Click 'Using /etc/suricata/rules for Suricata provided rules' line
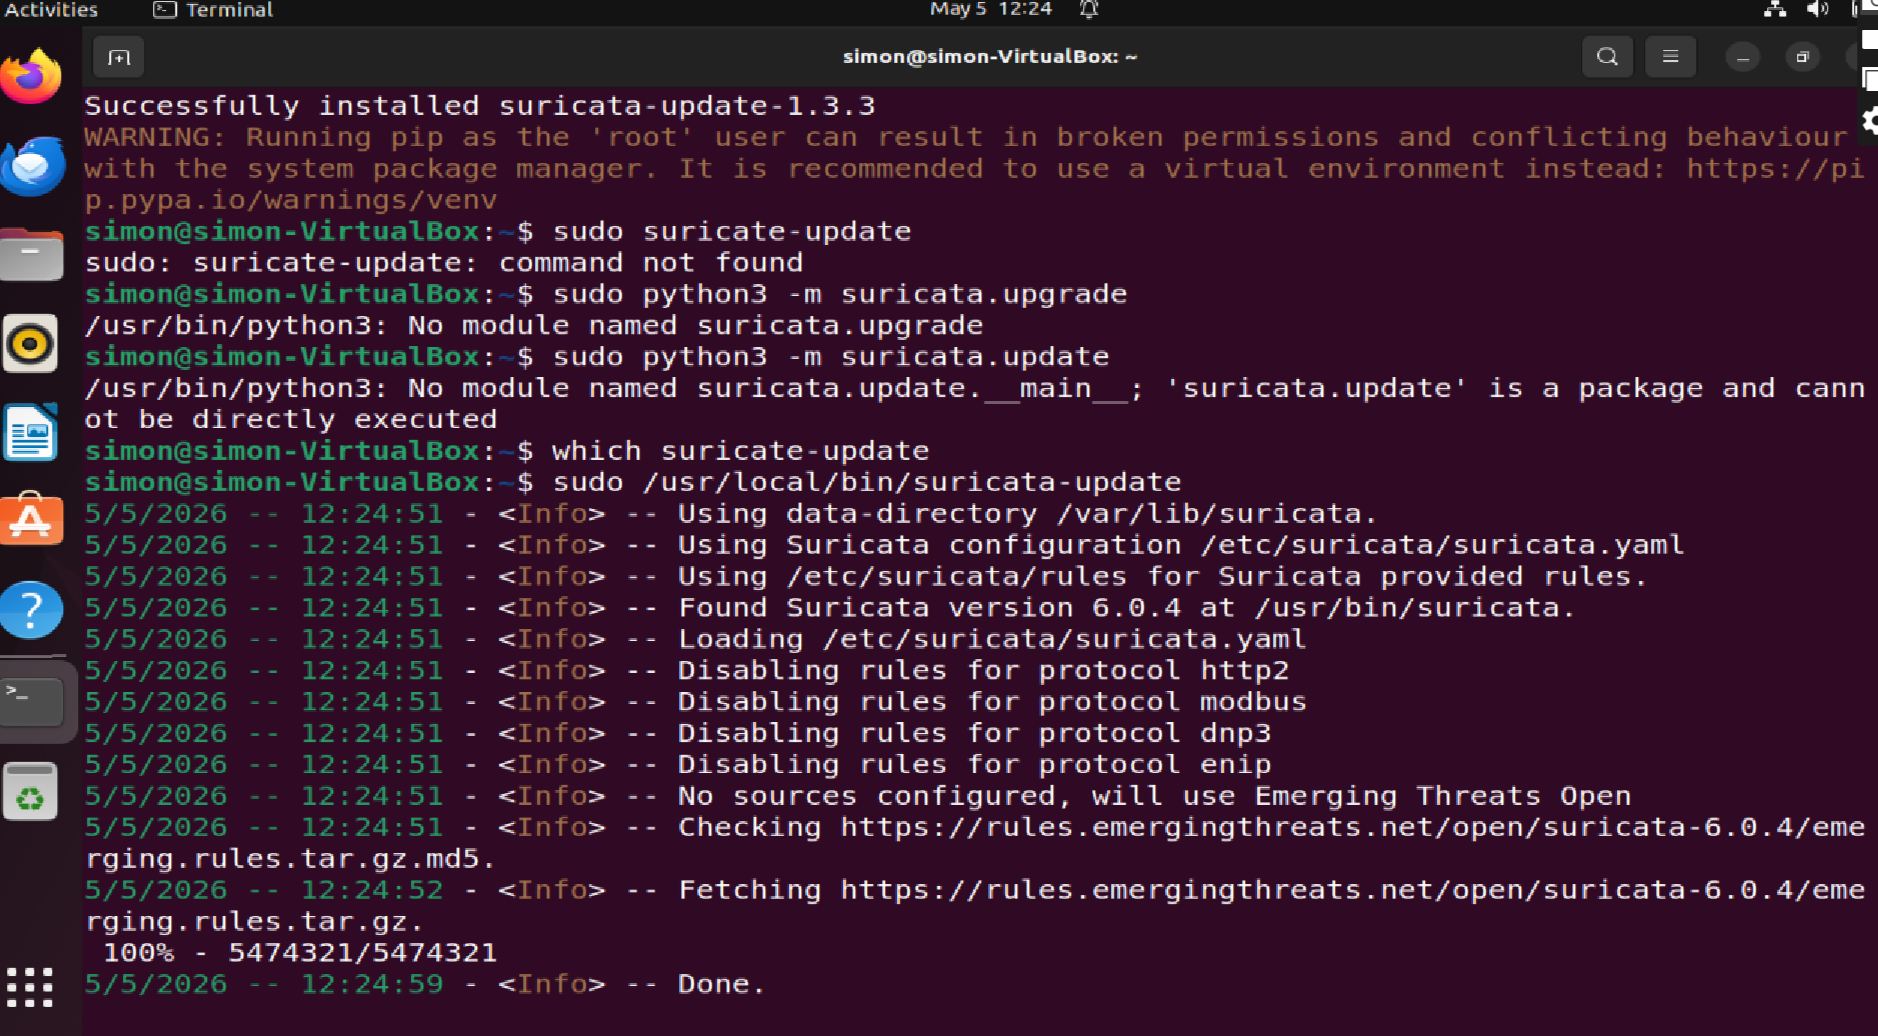 pos(866,577)
